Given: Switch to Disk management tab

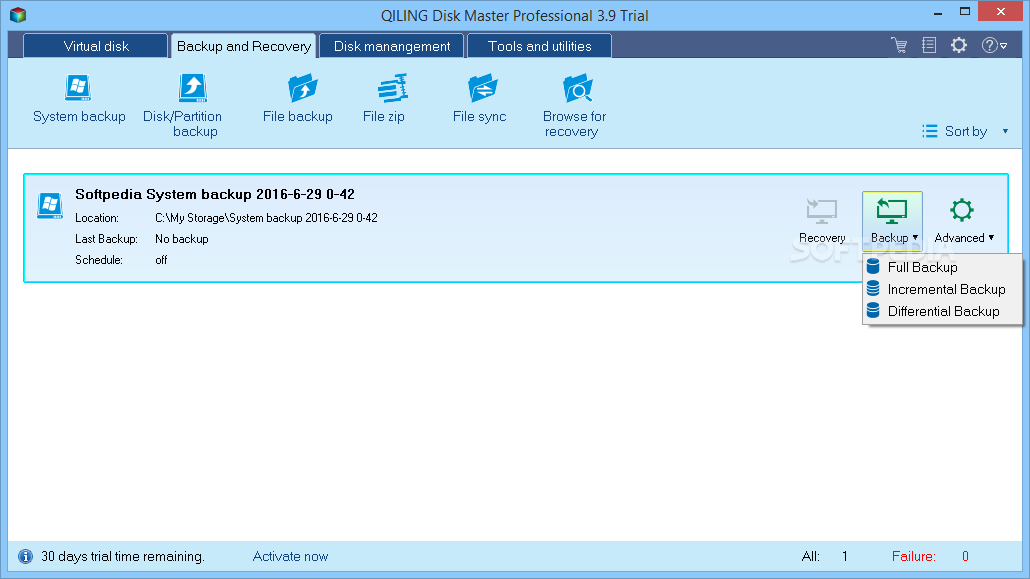Looking at the screenshot, I should click(392, 46).
